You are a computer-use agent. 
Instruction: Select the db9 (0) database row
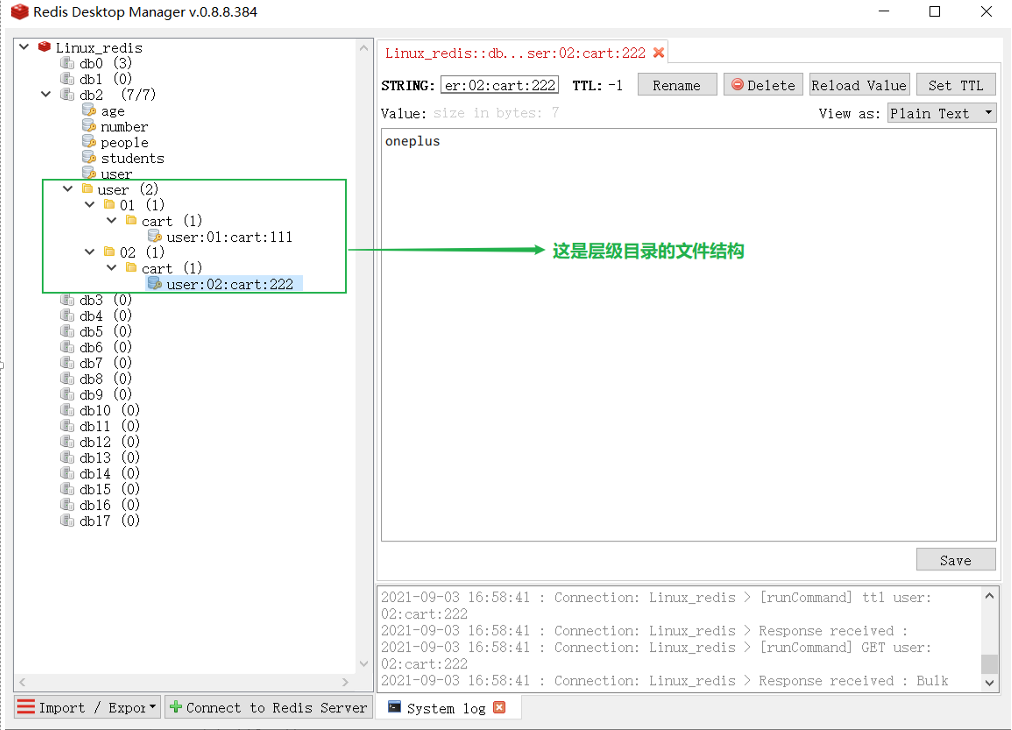(96, 394)
